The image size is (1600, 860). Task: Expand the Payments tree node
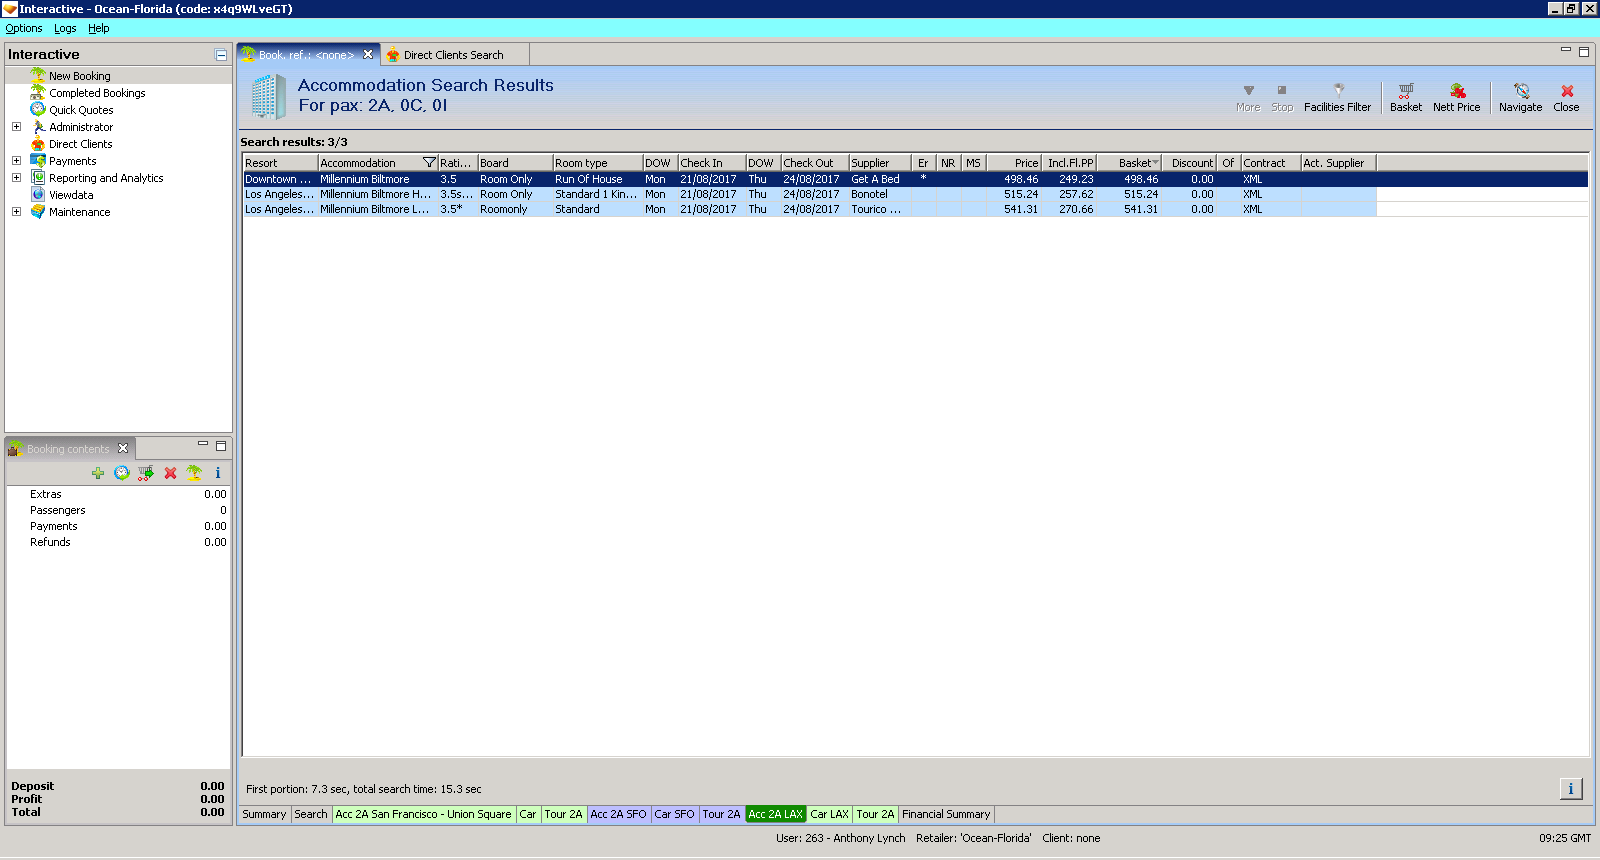point(16,161)
